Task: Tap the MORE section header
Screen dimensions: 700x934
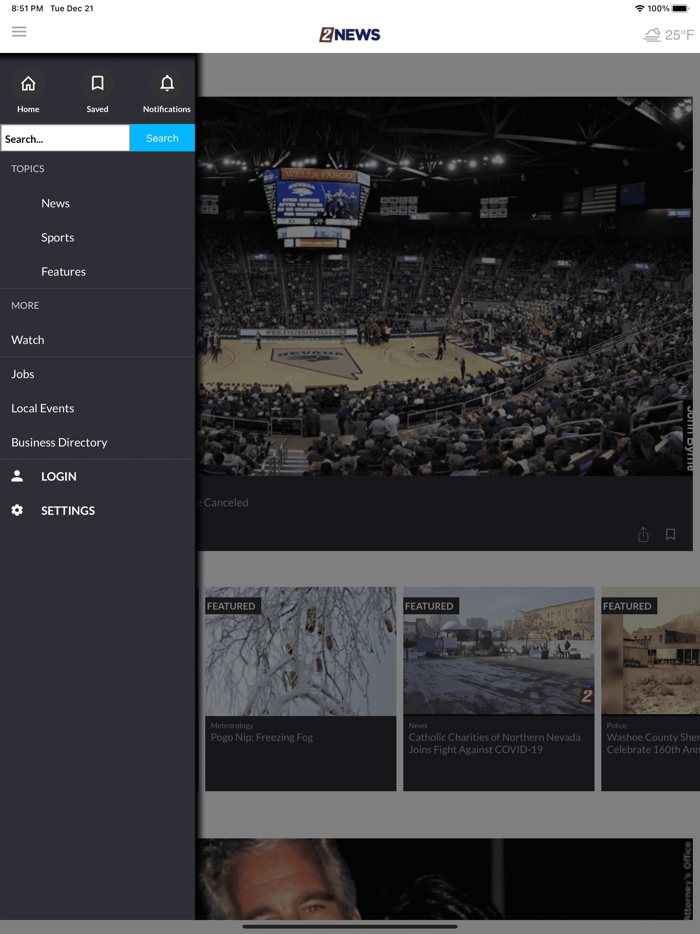Action: 25,305
